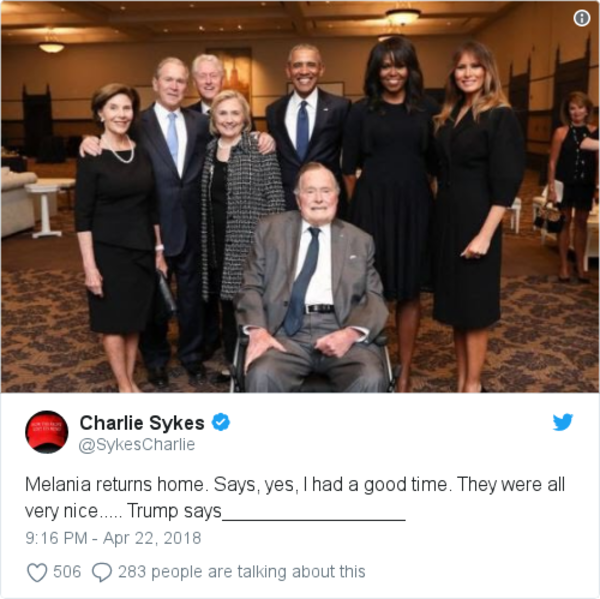Viewport: 600px width, 599px height.
Task: Click the woman in the tweed jacket
Action: click(x=239, y=214)
